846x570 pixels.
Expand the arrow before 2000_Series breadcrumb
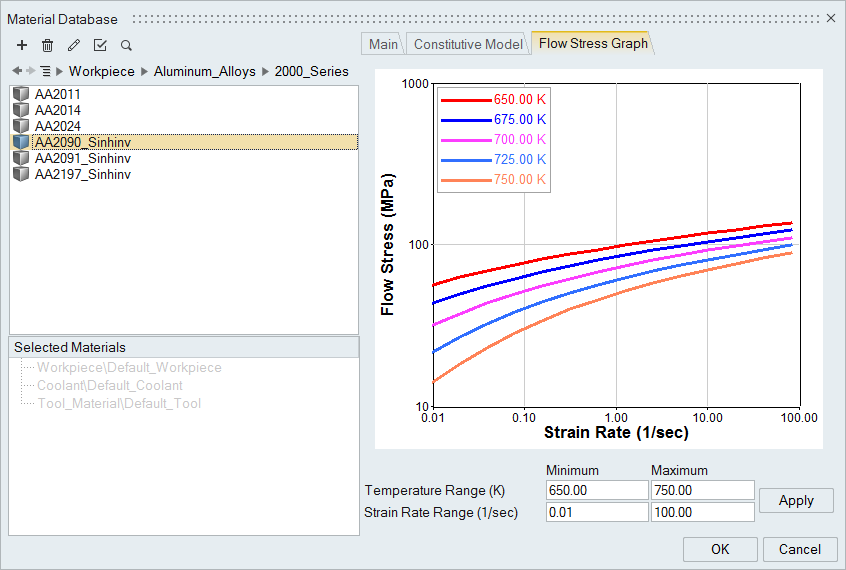pos(266,71)
